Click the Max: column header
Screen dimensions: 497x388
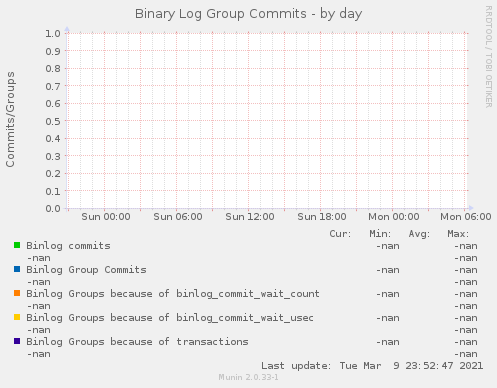tap(458, 234)
